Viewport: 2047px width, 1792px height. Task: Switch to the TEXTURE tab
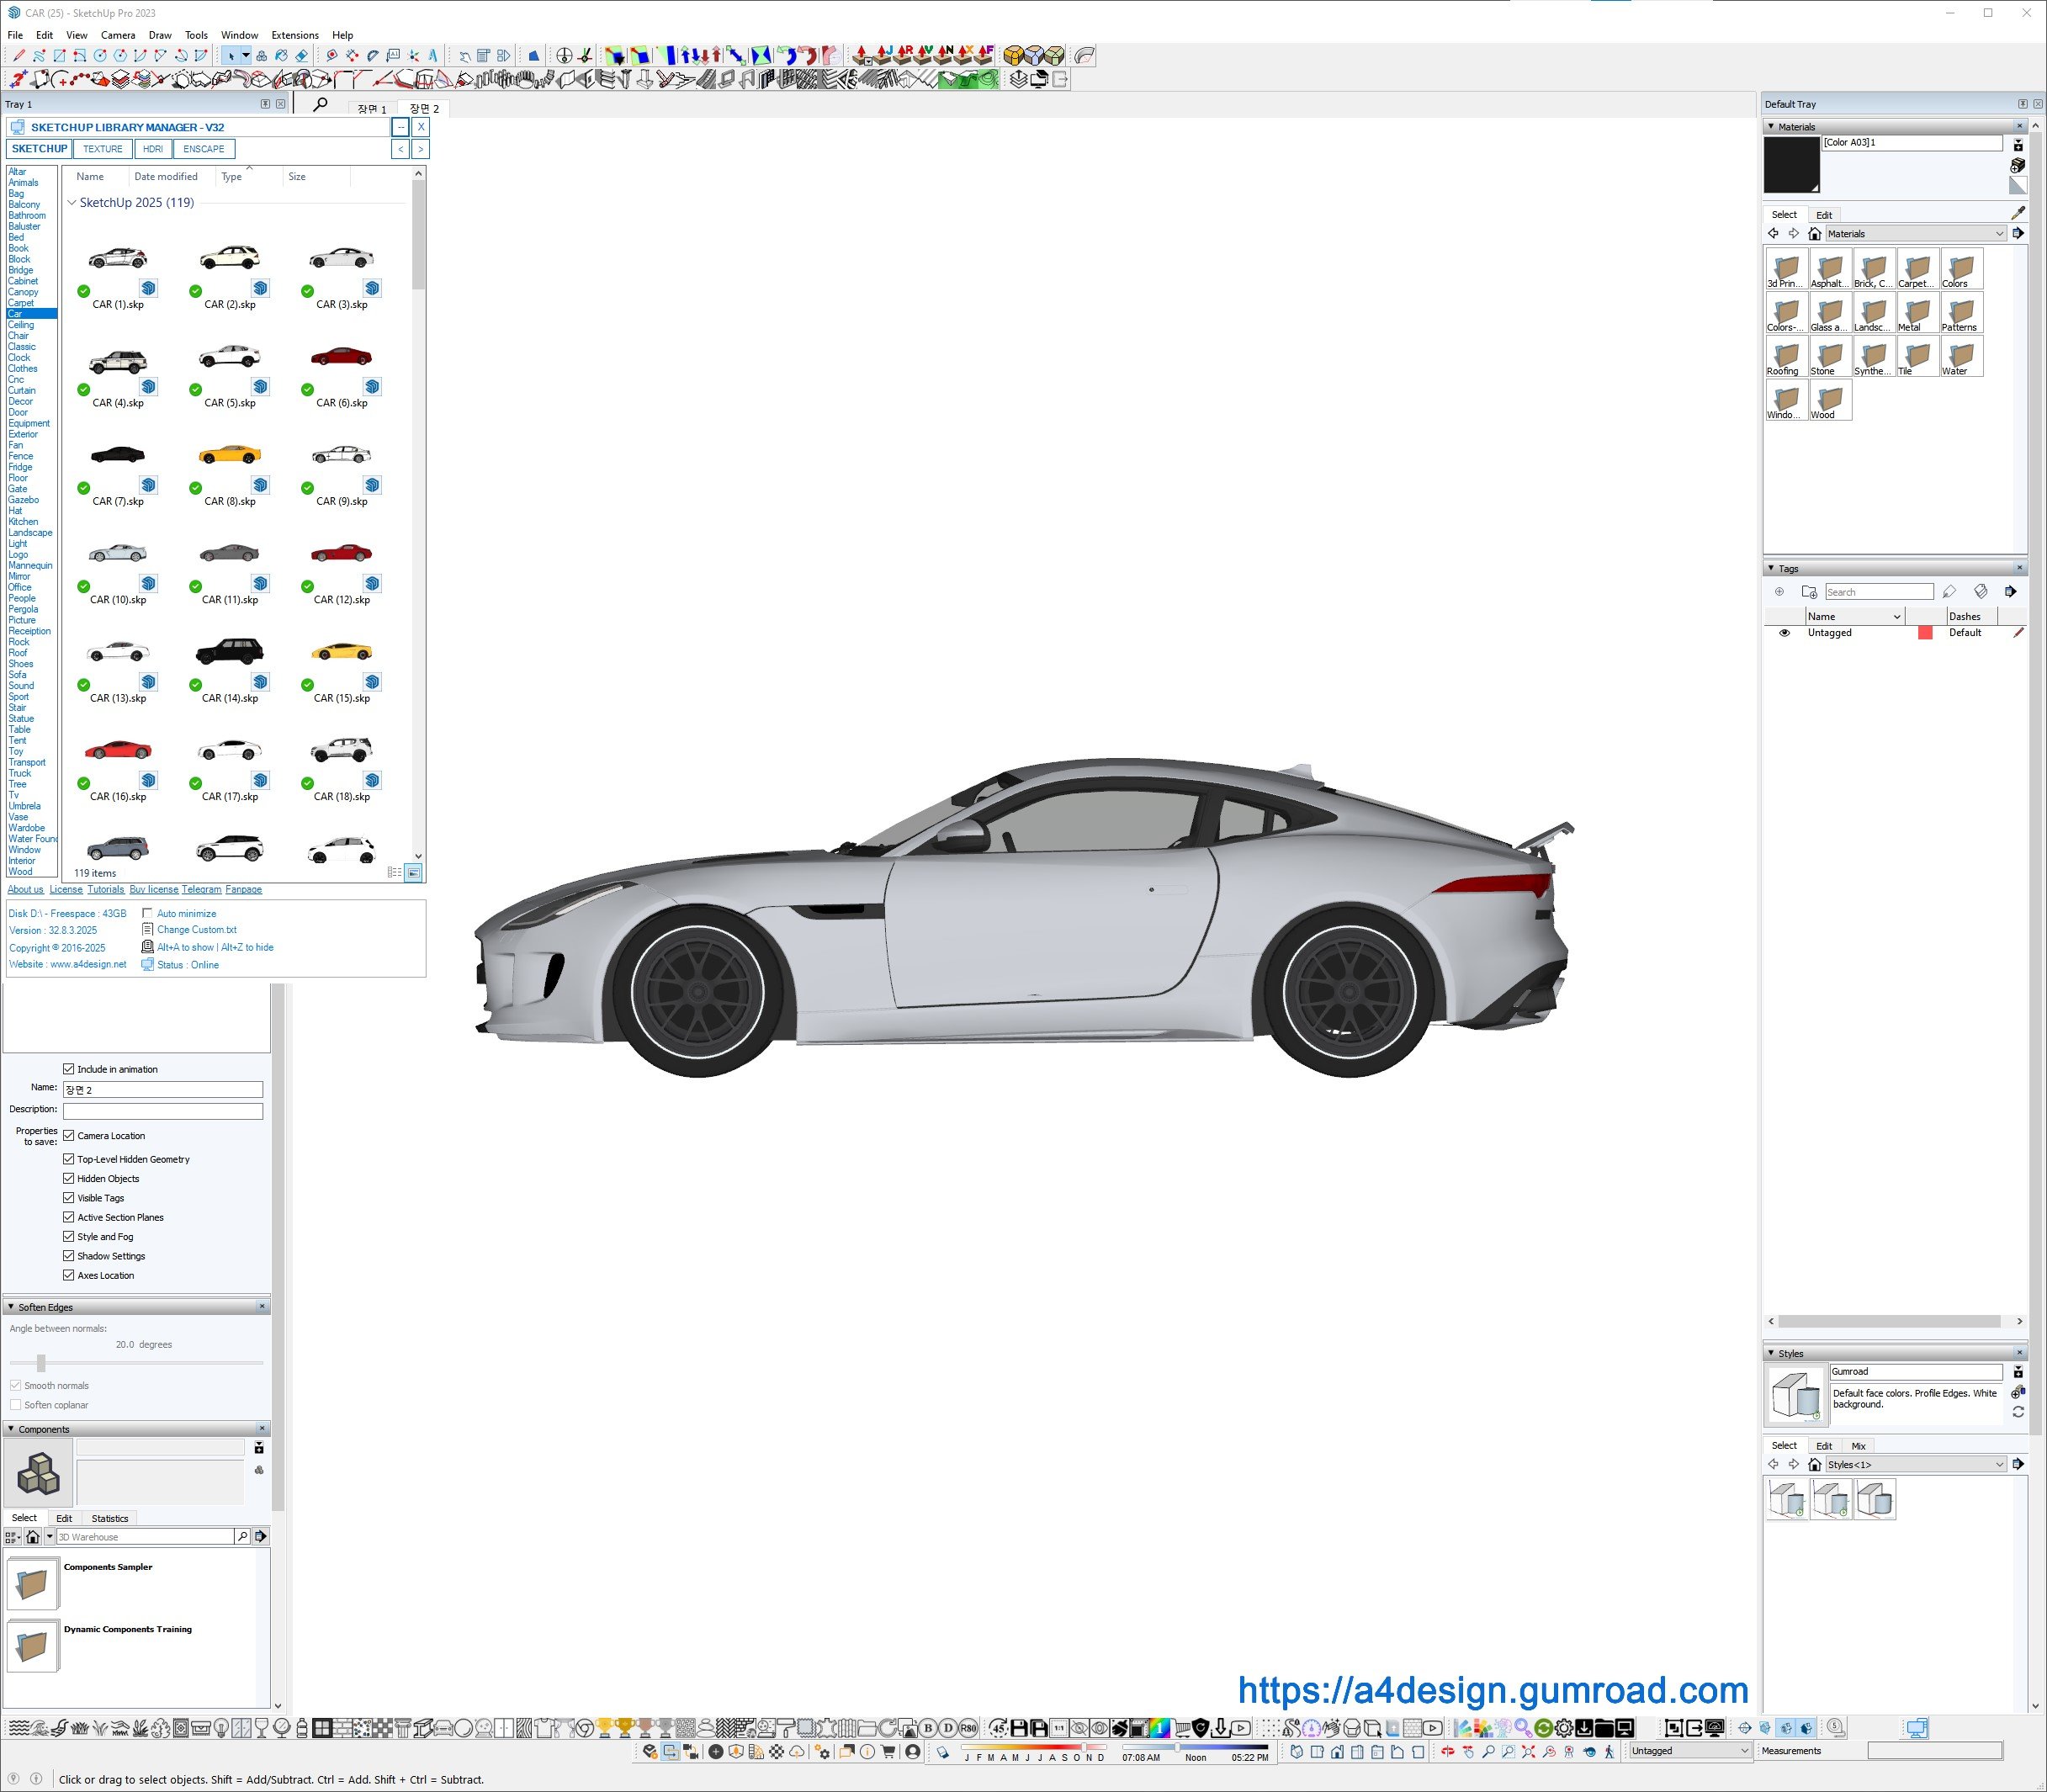(103, 149)
